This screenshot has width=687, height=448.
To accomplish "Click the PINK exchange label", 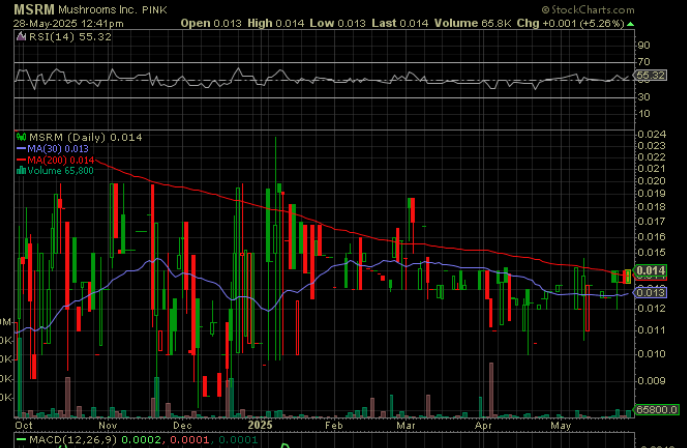I will pyautogui.click(x=154, y=10).
